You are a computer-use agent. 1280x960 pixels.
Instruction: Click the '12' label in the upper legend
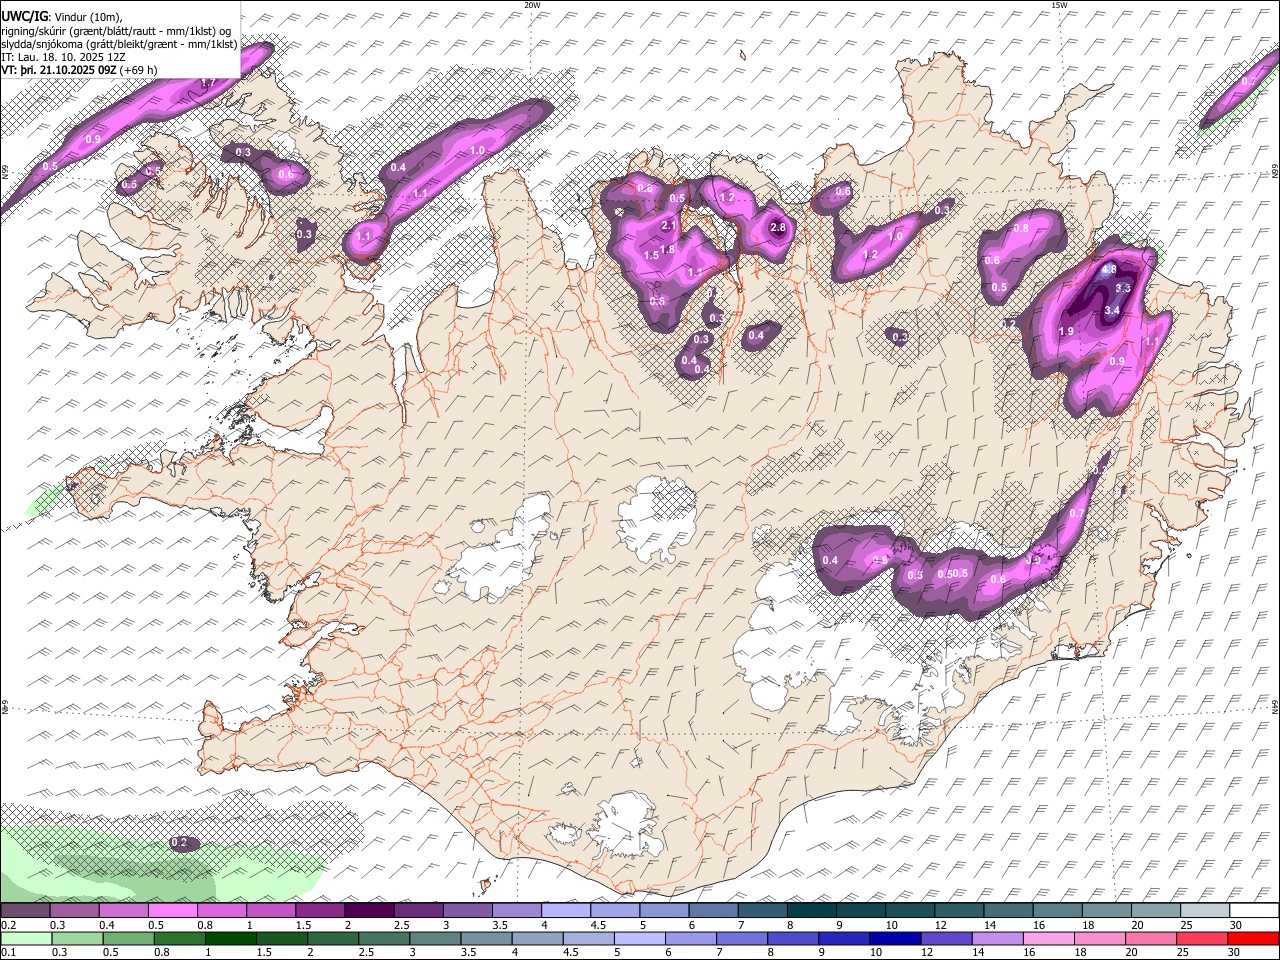point(940,925)
